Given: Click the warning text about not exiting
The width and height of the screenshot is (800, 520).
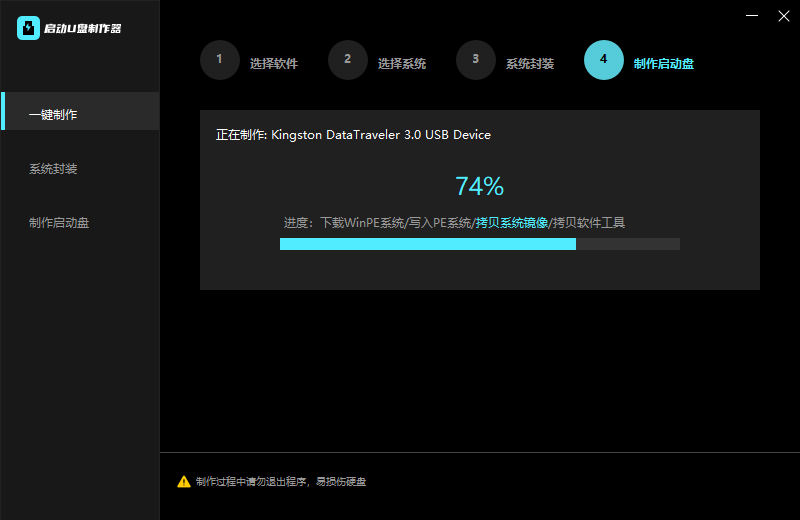Looking at the screenshot, I should (280, 482).
